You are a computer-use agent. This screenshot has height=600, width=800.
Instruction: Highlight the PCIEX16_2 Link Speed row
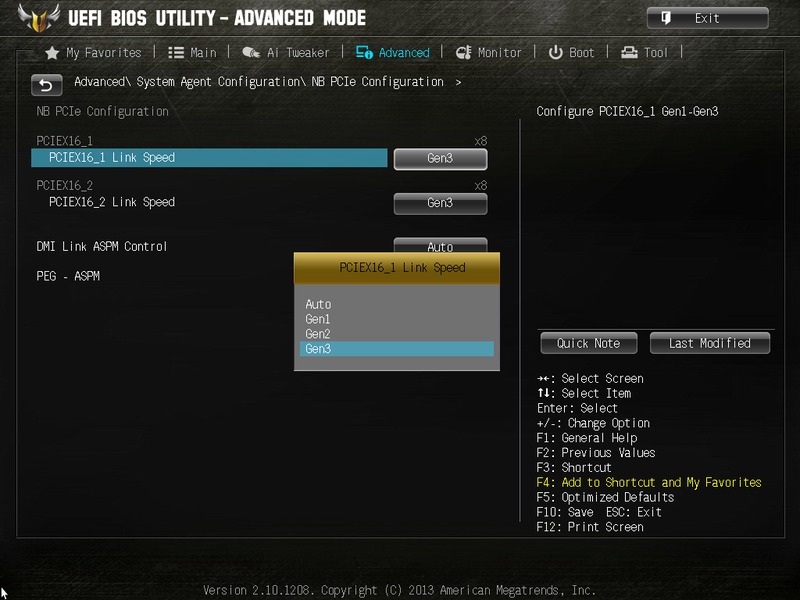point(112,202)
